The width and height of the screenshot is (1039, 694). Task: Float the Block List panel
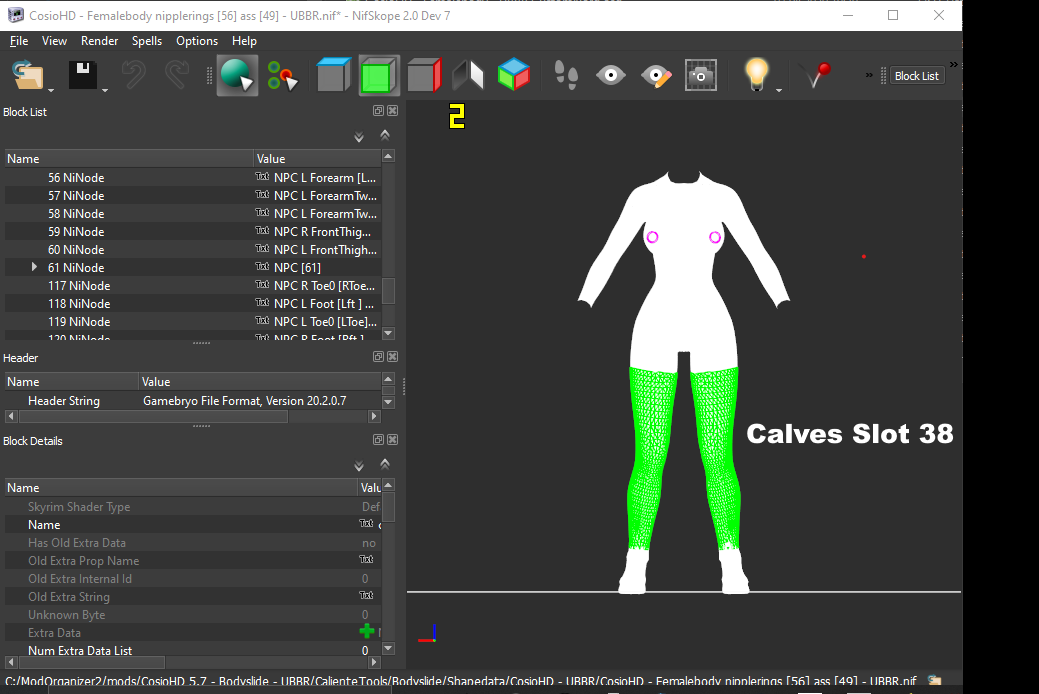tap(378, 111)
